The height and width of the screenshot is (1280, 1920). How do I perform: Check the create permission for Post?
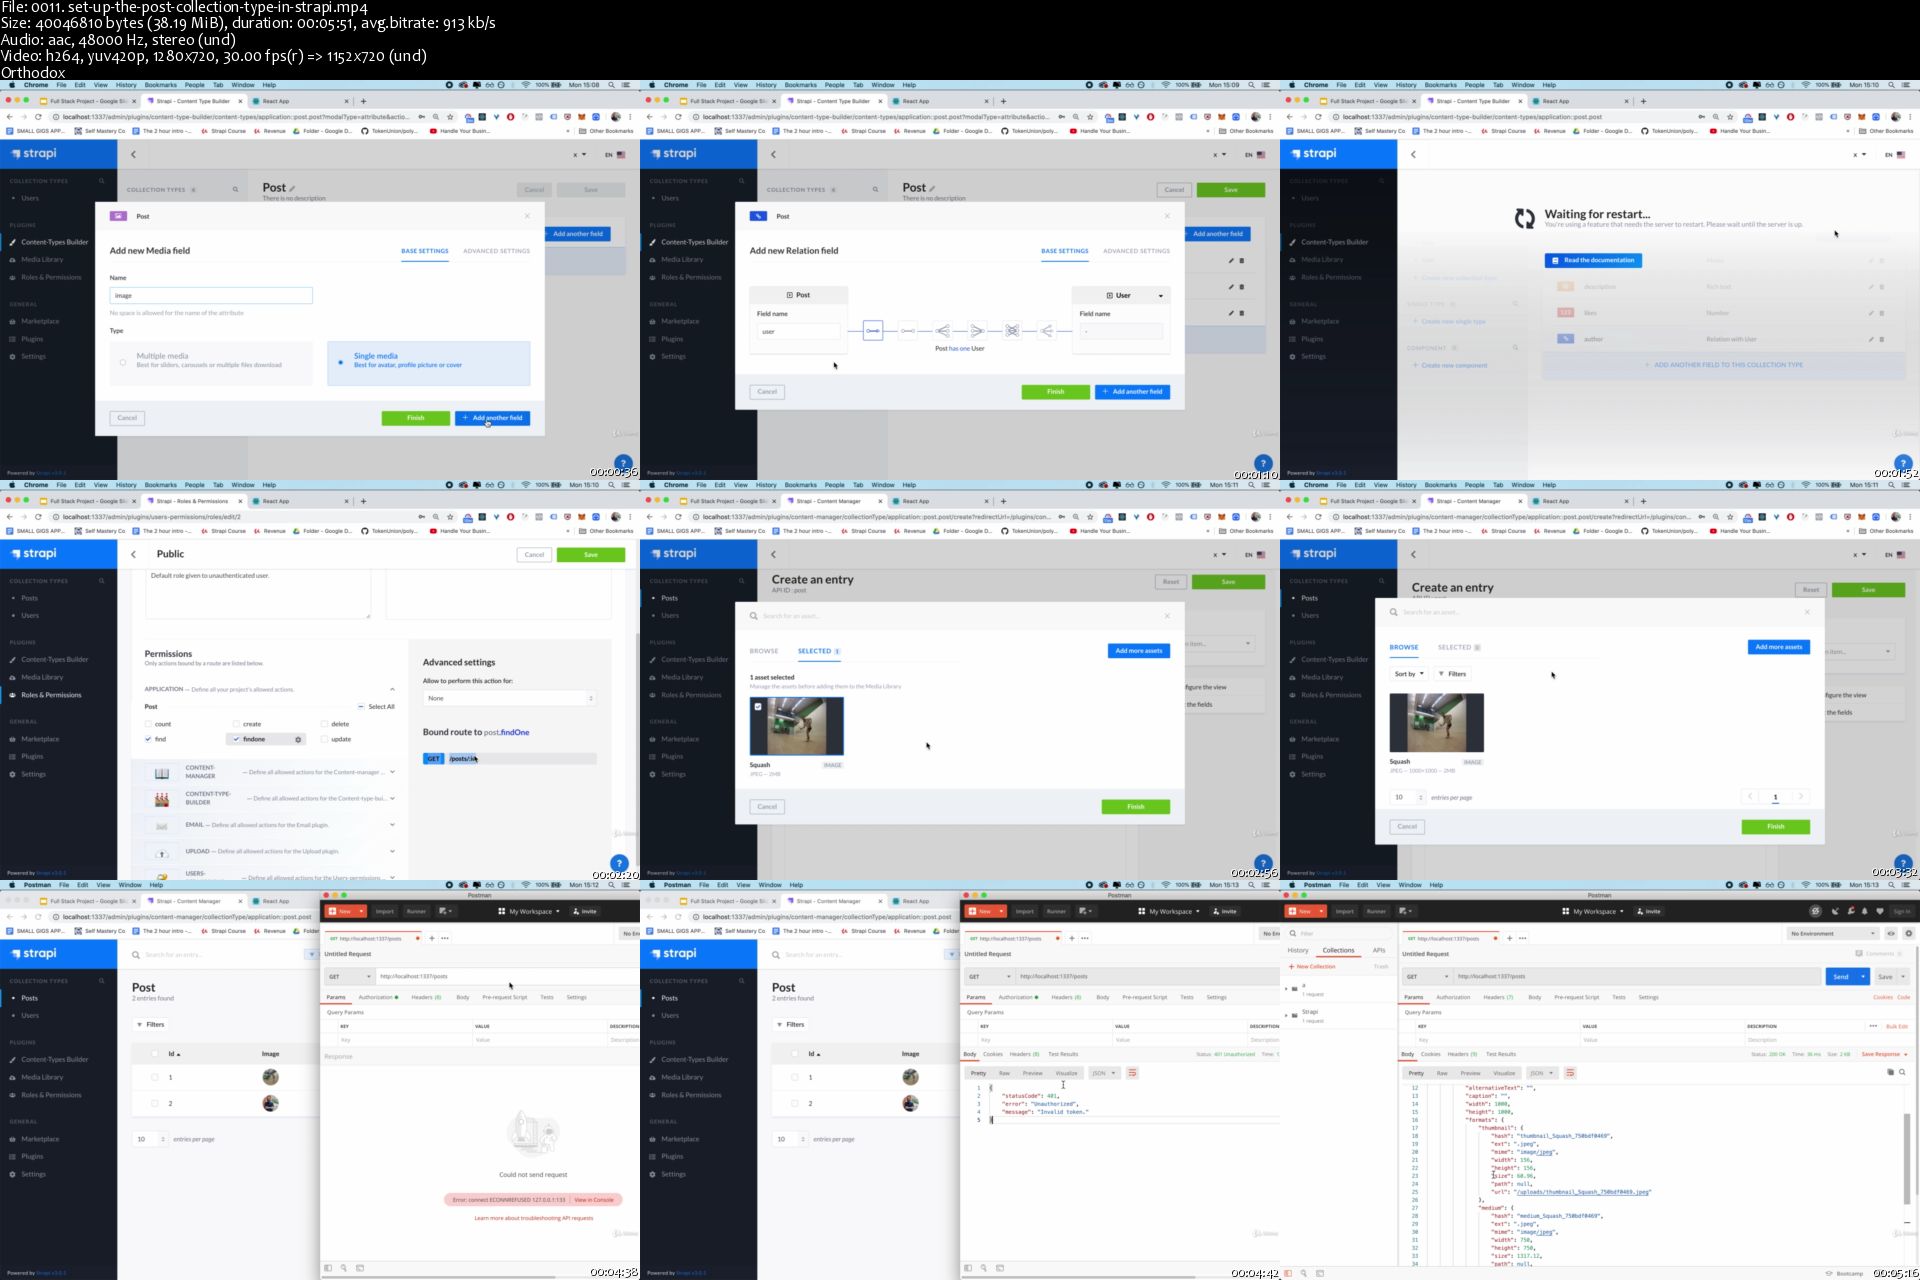(x=236, y=724)
